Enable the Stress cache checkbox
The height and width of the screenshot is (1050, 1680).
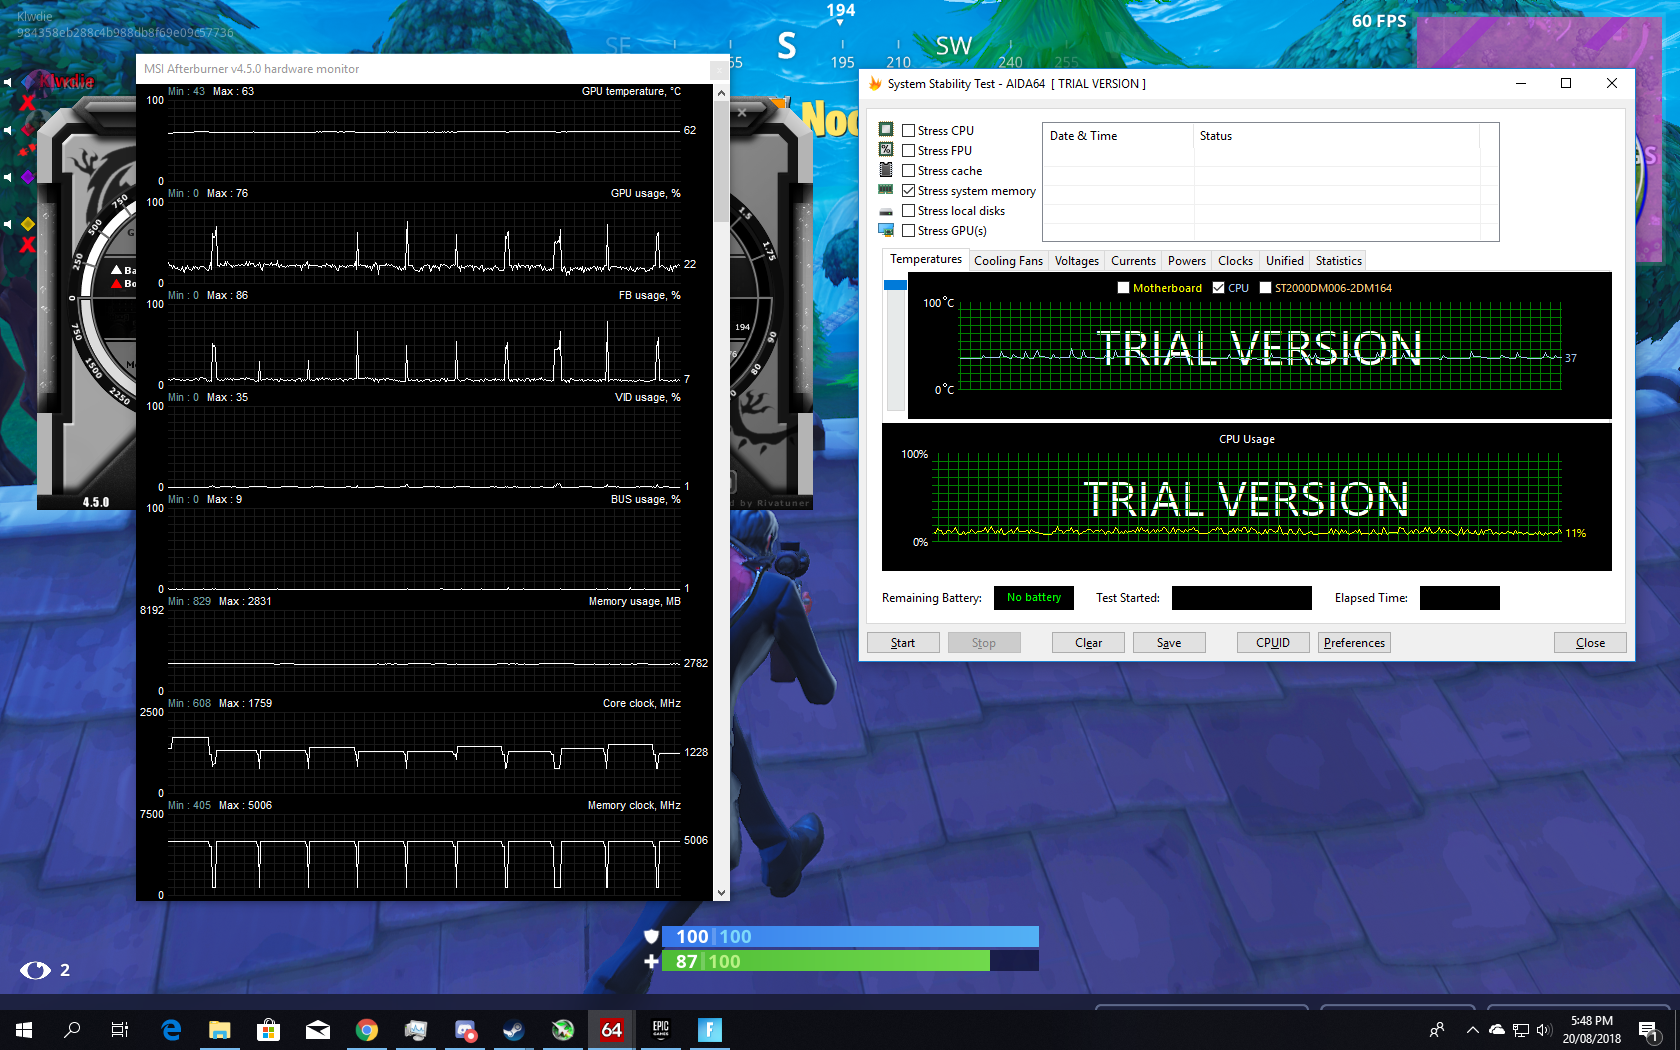(908, 170)
